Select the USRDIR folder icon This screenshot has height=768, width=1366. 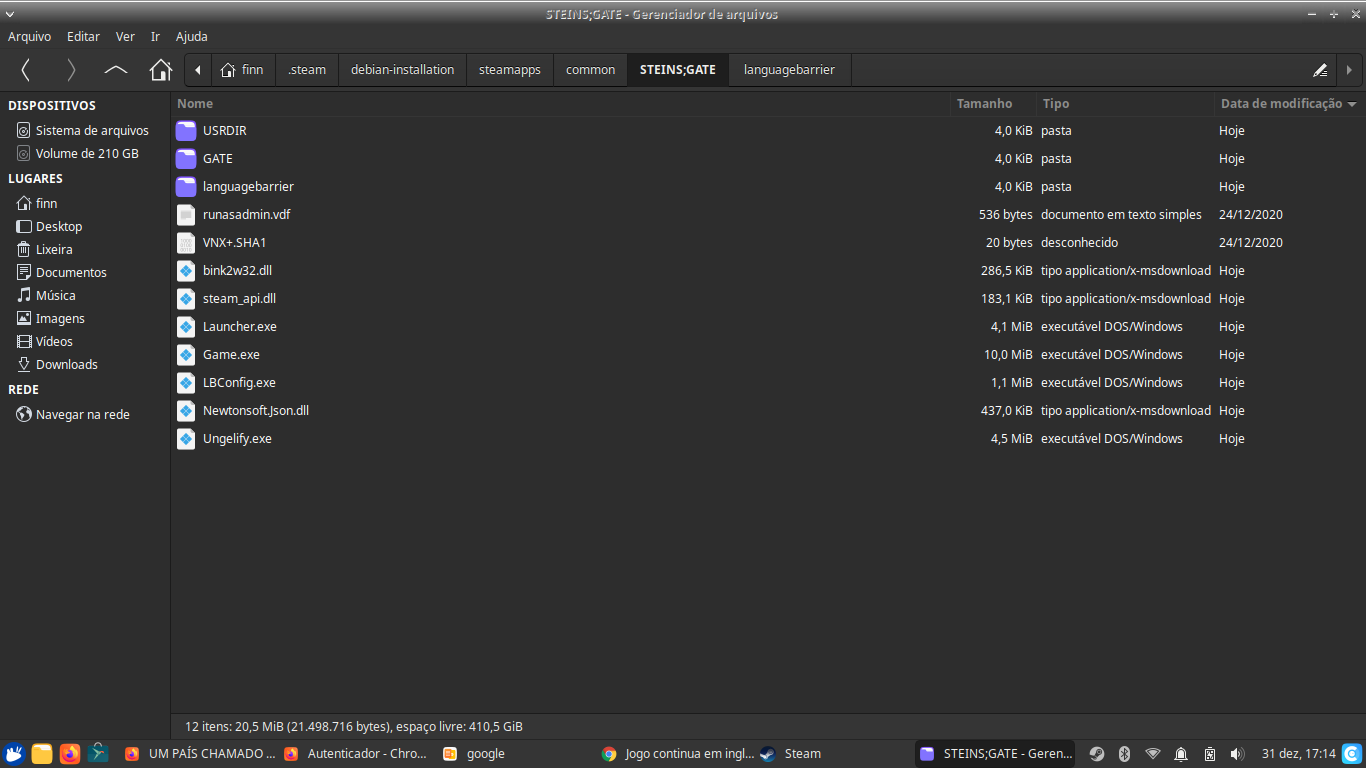click(x=186, y=131)
